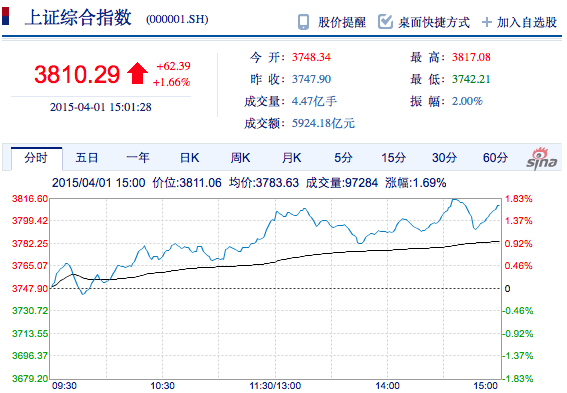
Task: Click the 最高 value 3817.08
Action: click(471, 57)
